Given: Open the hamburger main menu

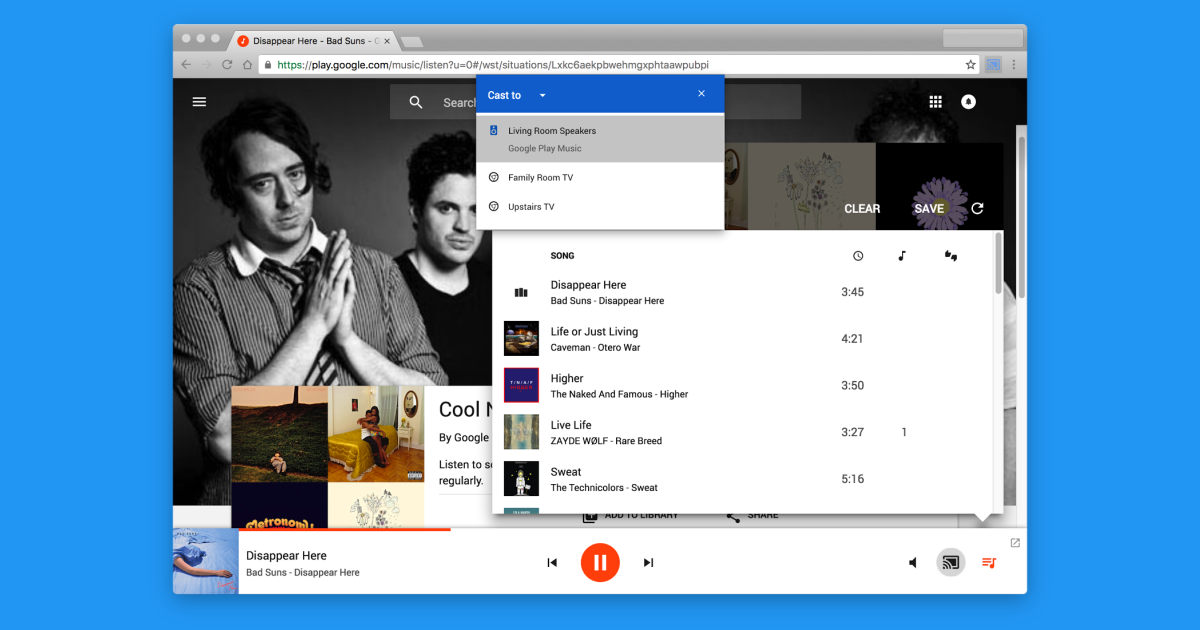Looking at the screenshot, I should click(x=199, y=102).
